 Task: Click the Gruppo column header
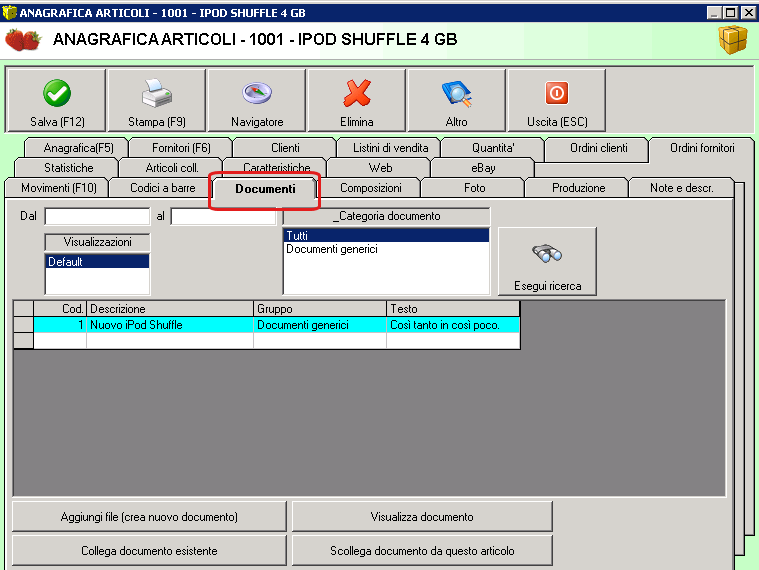tap(320, 309)
